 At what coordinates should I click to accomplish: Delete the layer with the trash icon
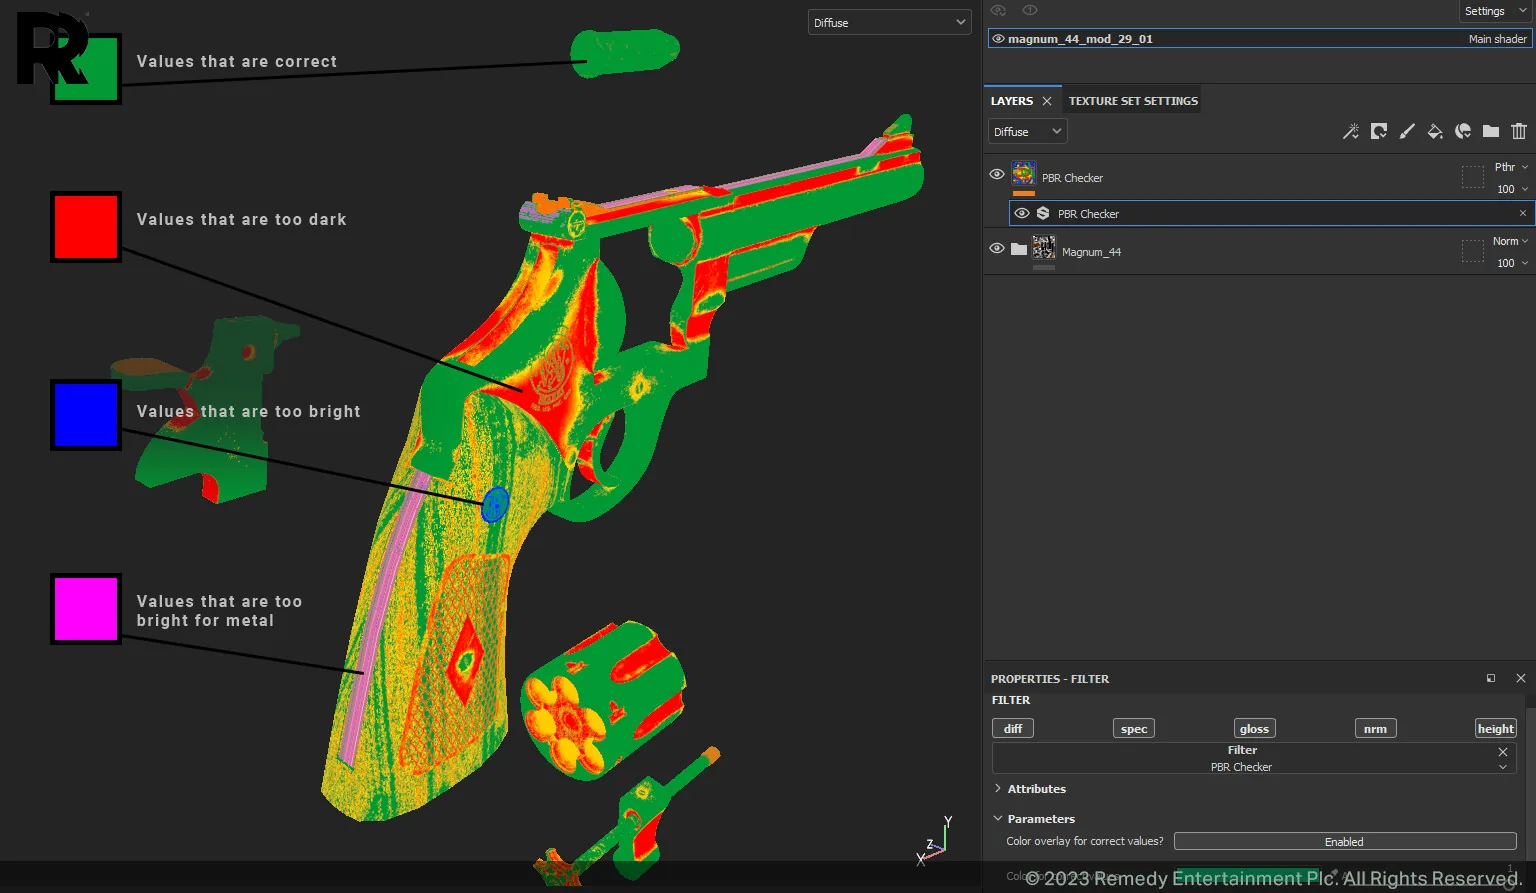coord(1519,131)
